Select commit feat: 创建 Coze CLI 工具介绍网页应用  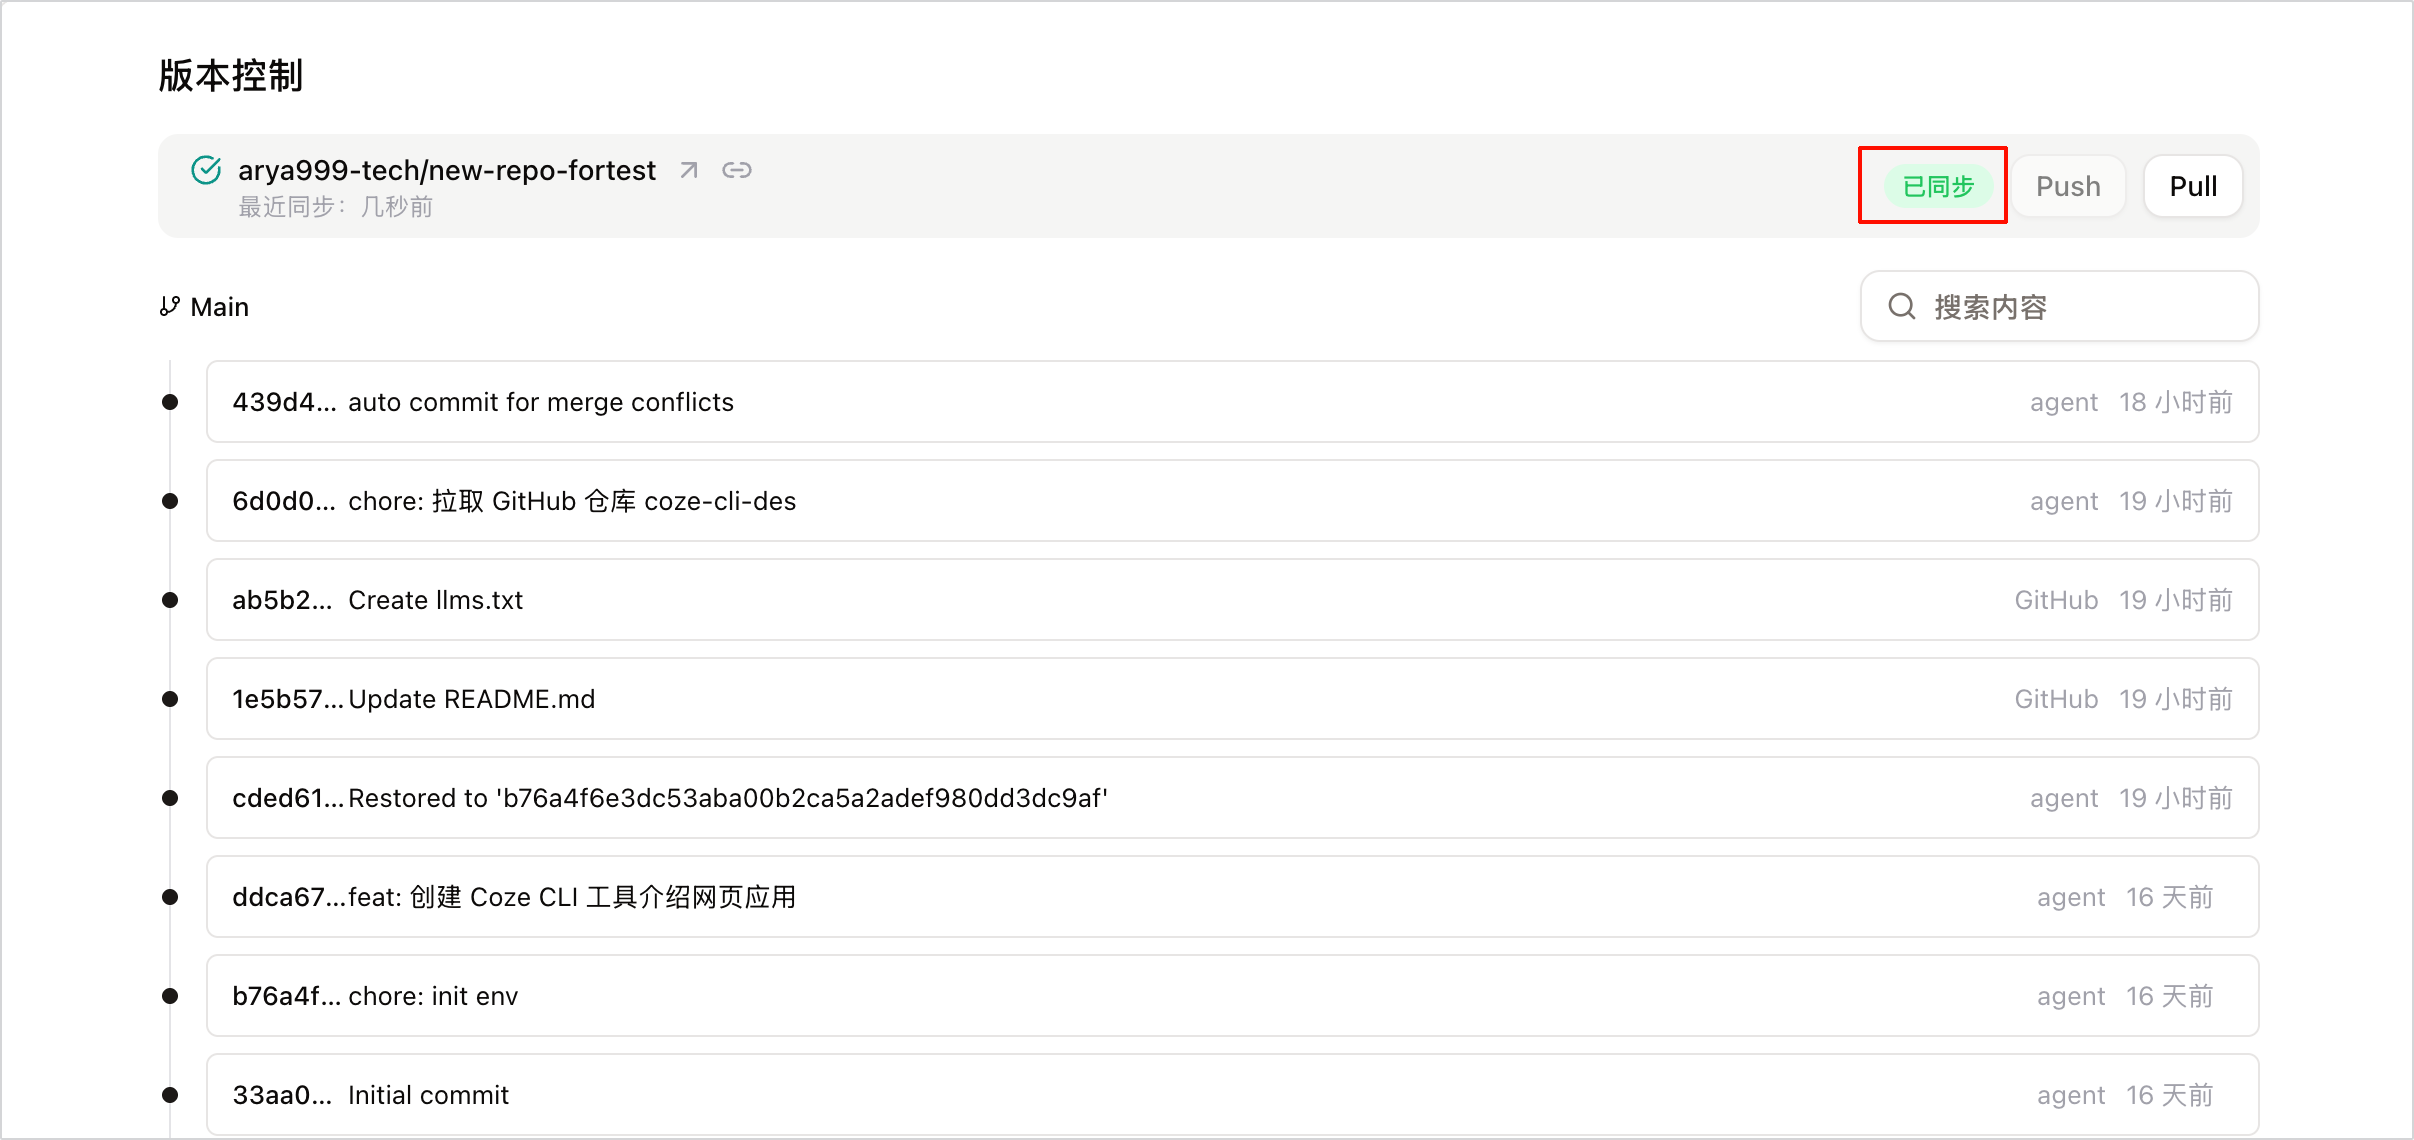(x=1232, y=897)
